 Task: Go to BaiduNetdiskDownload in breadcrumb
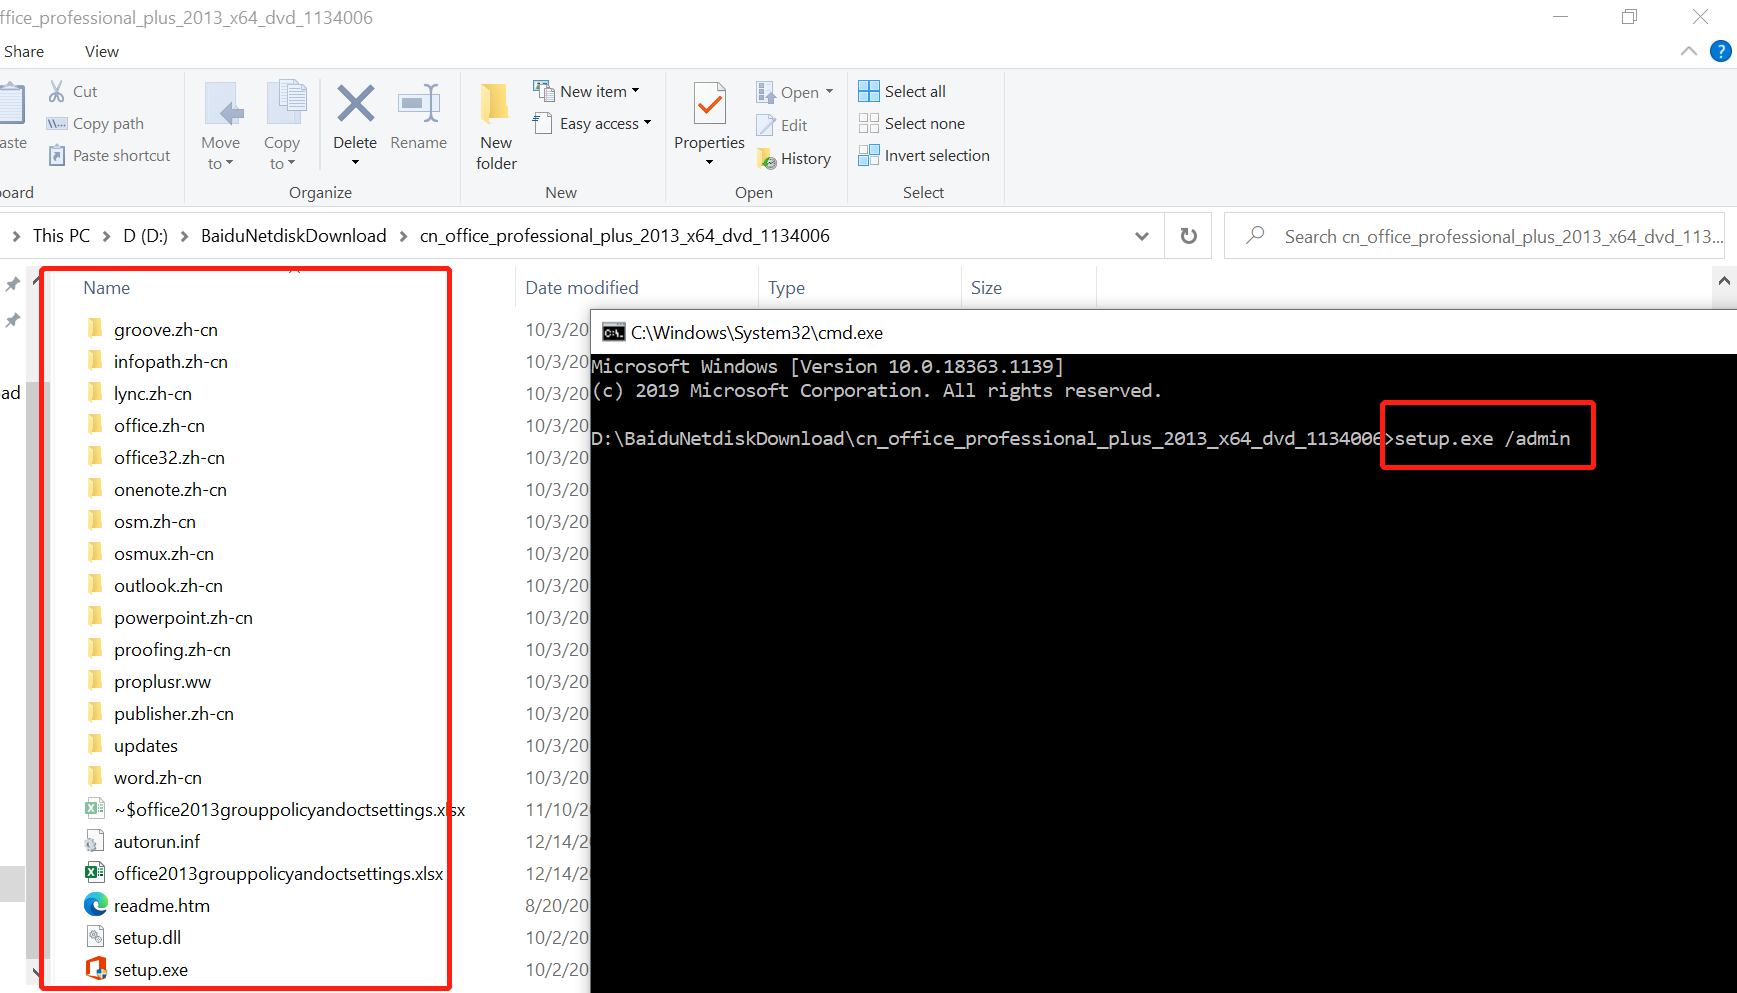click(294, 236)
